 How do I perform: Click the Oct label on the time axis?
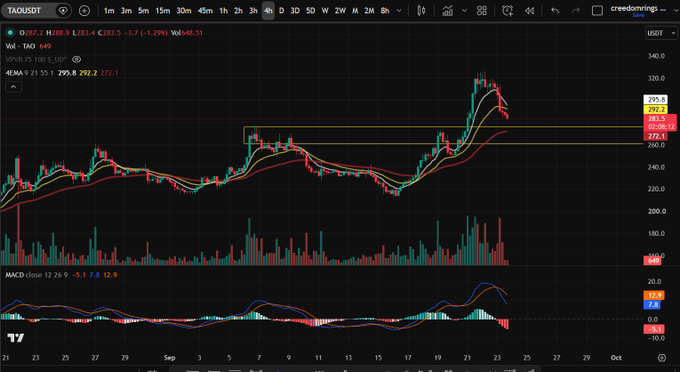pyautogui.click(x=616, y=358)
